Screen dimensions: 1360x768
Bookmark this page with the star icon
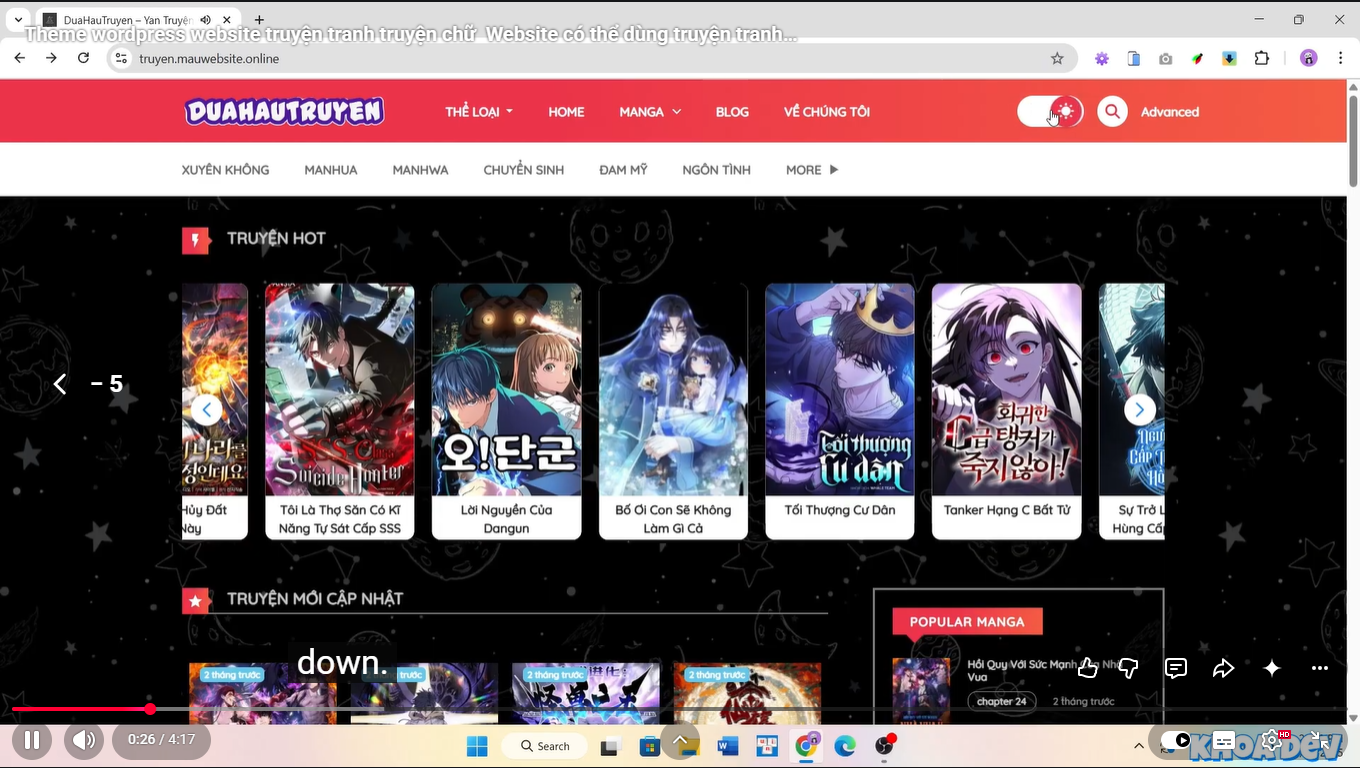[x=1057, y=58]
